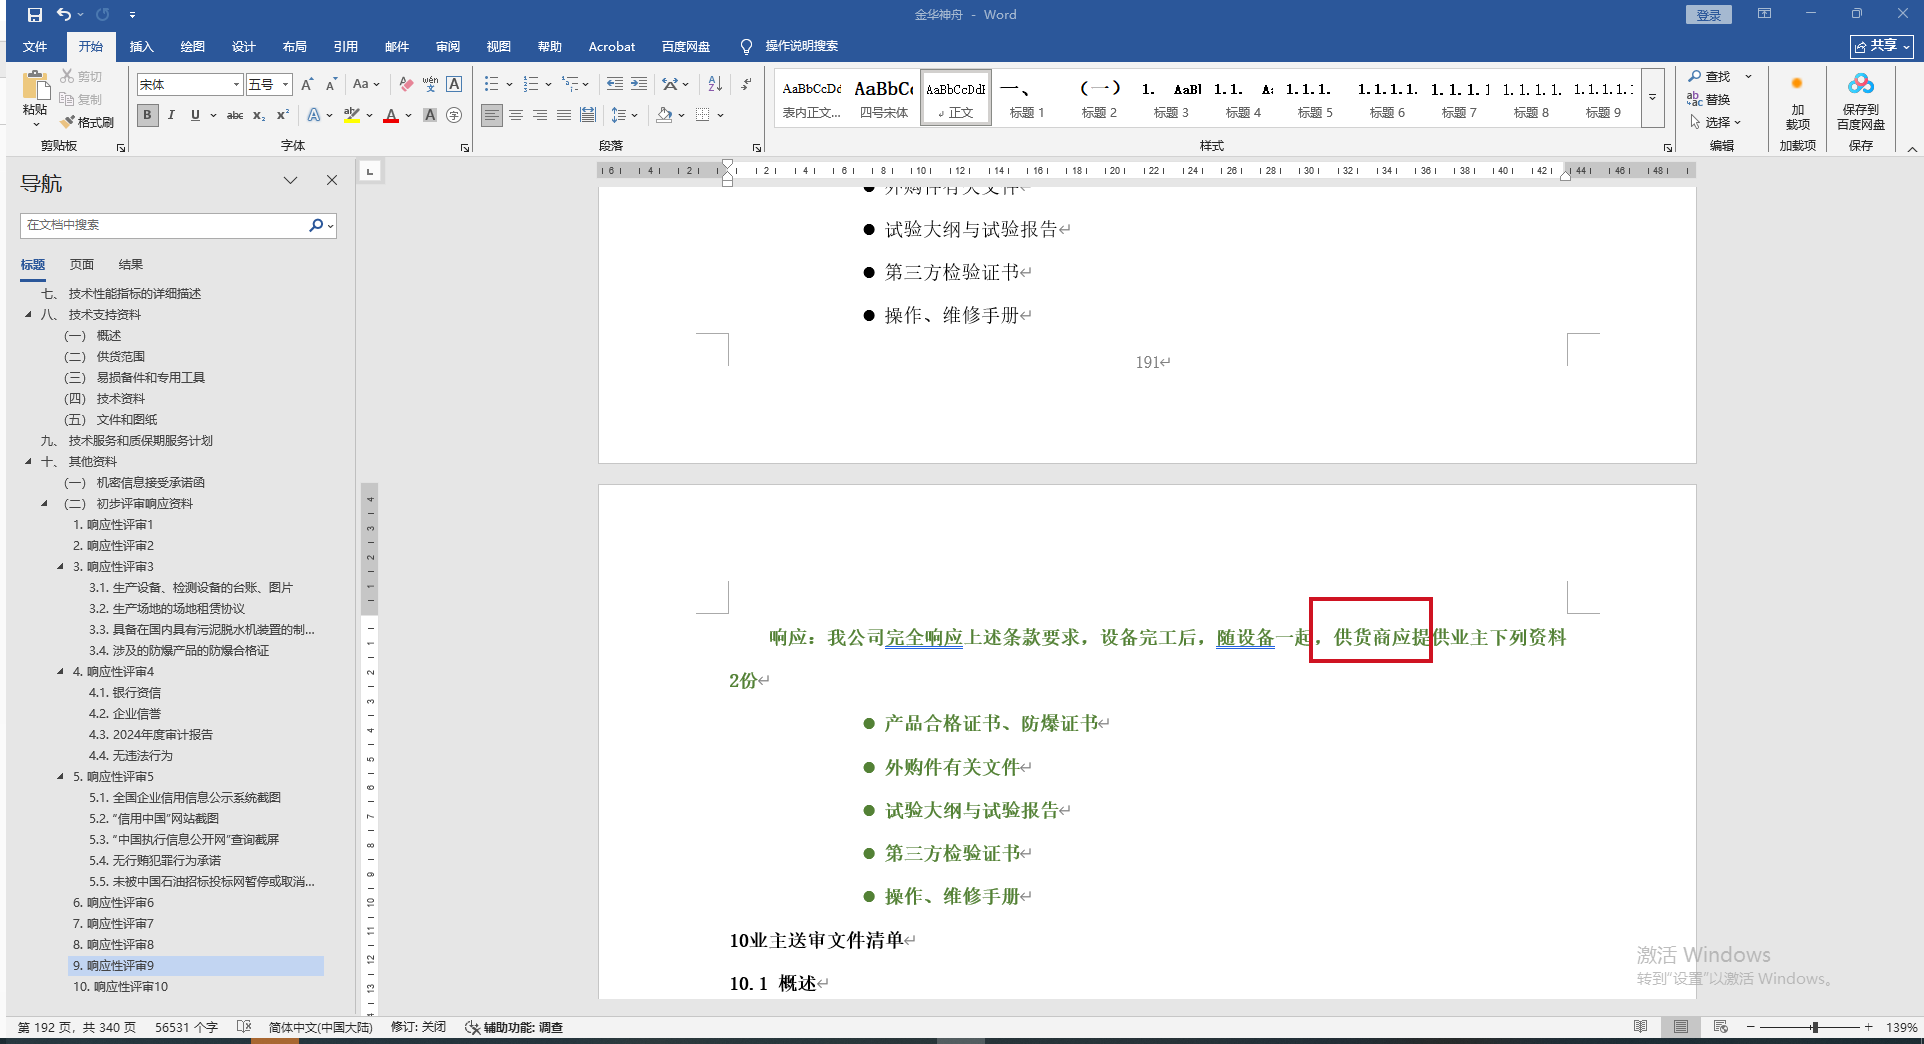Viewport: 1924px width, 1044px height.
Task: Open the font dialog launcher in 字体 group
Action: (x=465, y=148)
